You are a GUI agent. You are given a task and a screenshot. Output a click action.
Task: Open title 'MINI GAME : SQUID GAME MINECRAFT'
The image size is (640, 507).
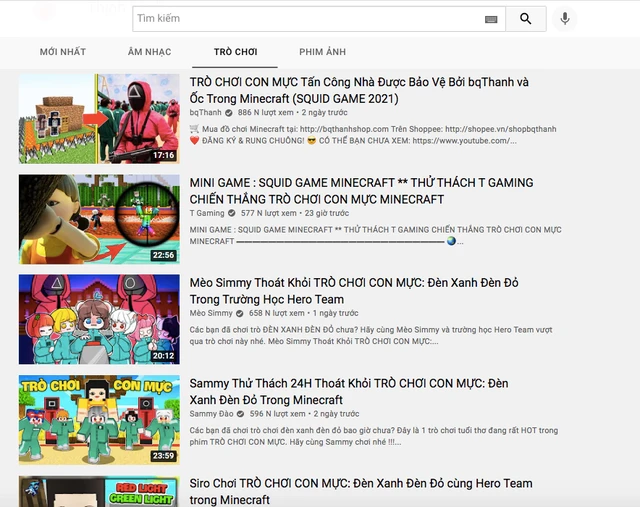point(361,191)
